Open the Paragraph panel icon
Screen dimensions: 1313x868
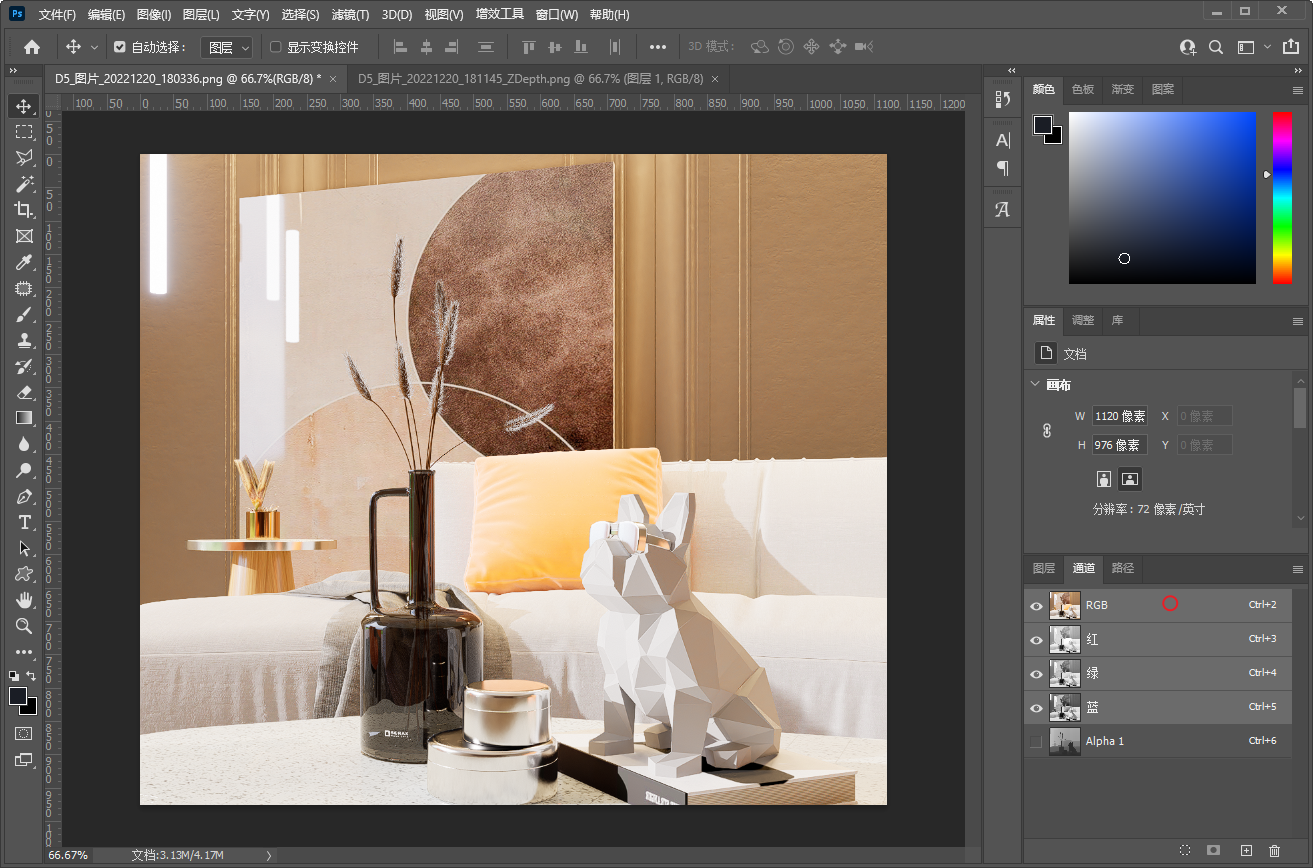tap(1003, 168)
